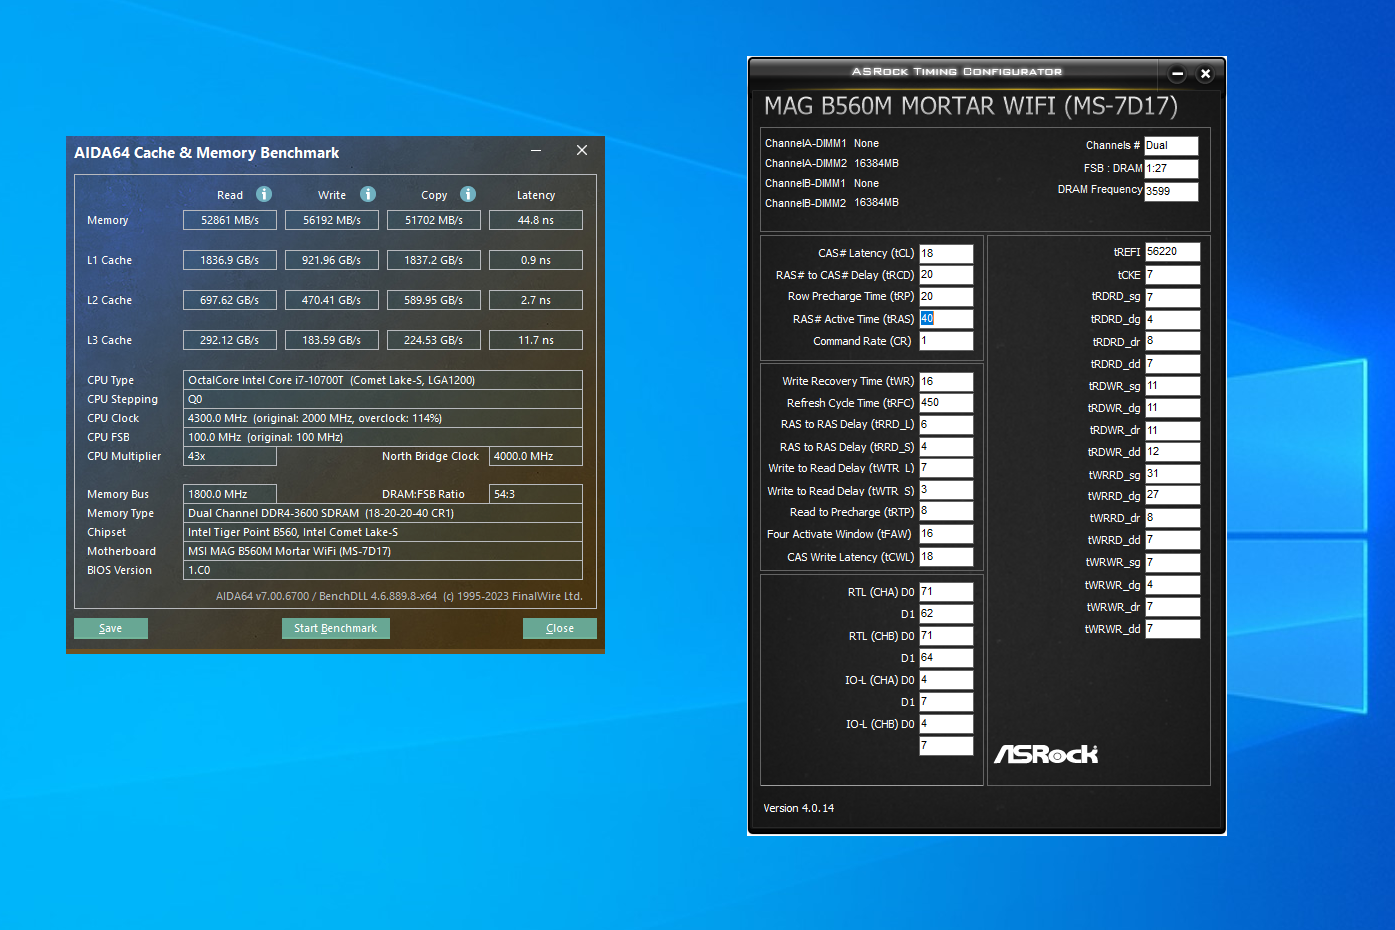Screen dimensions: 1395x930
Task: Click the Read to Precharge (tRTP) field
Action: (x=946, y=511)
